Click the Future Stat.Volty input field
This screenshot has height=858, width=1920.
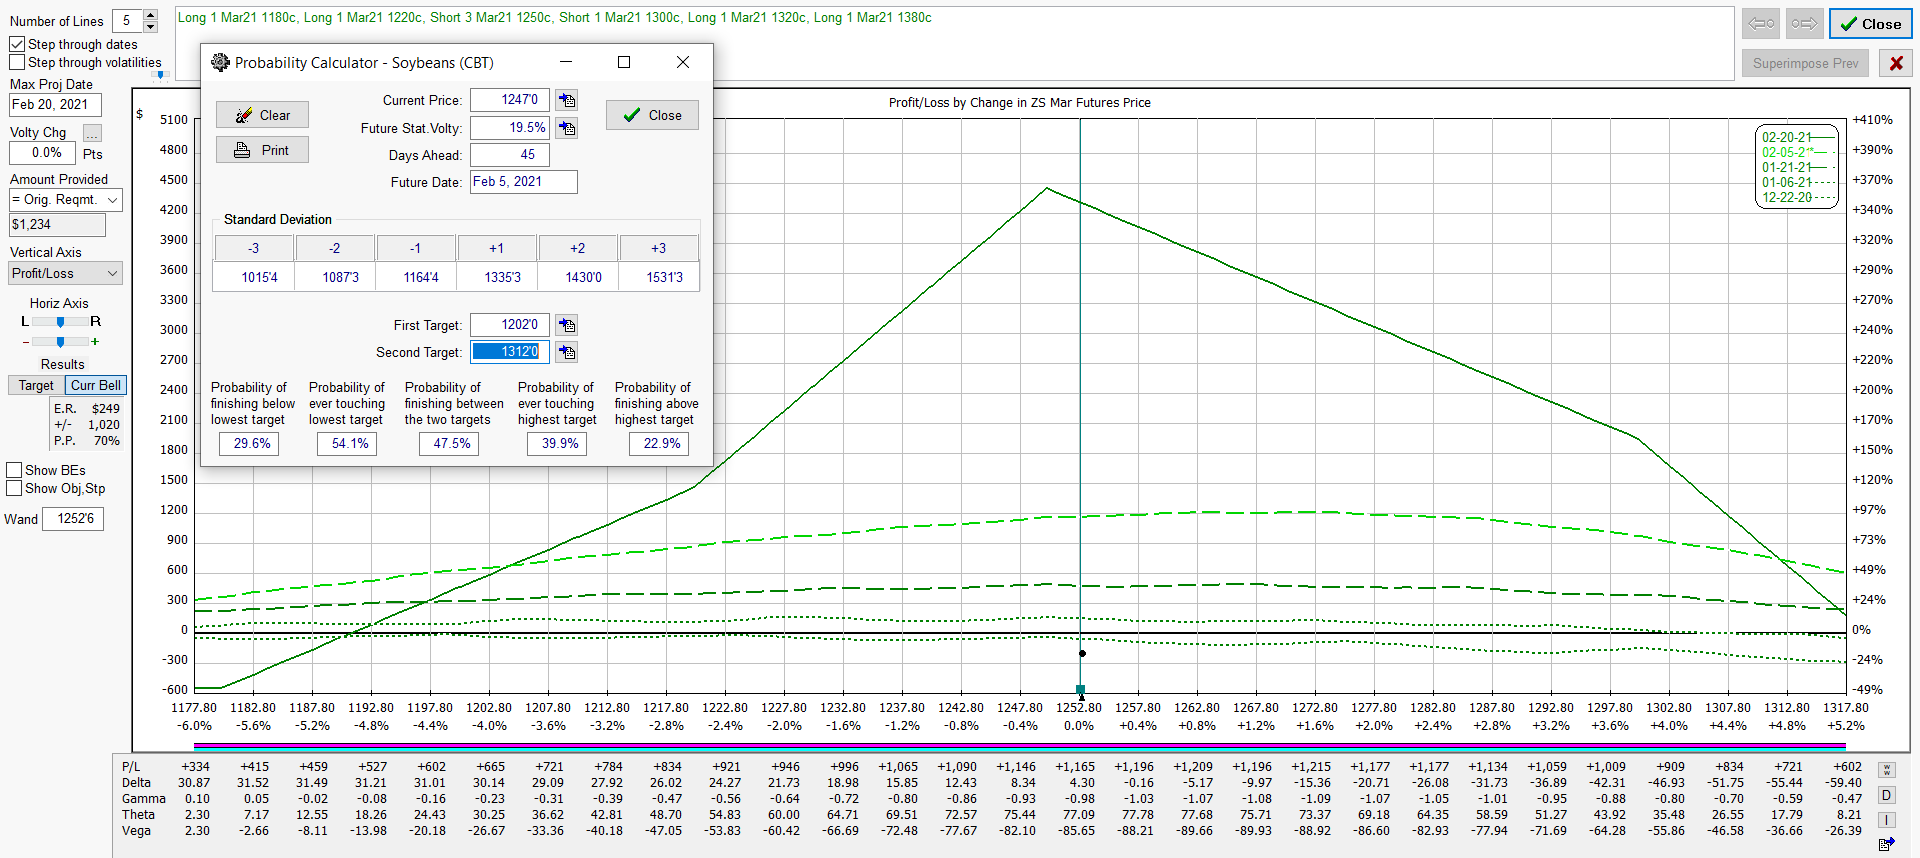click(510, 128)
